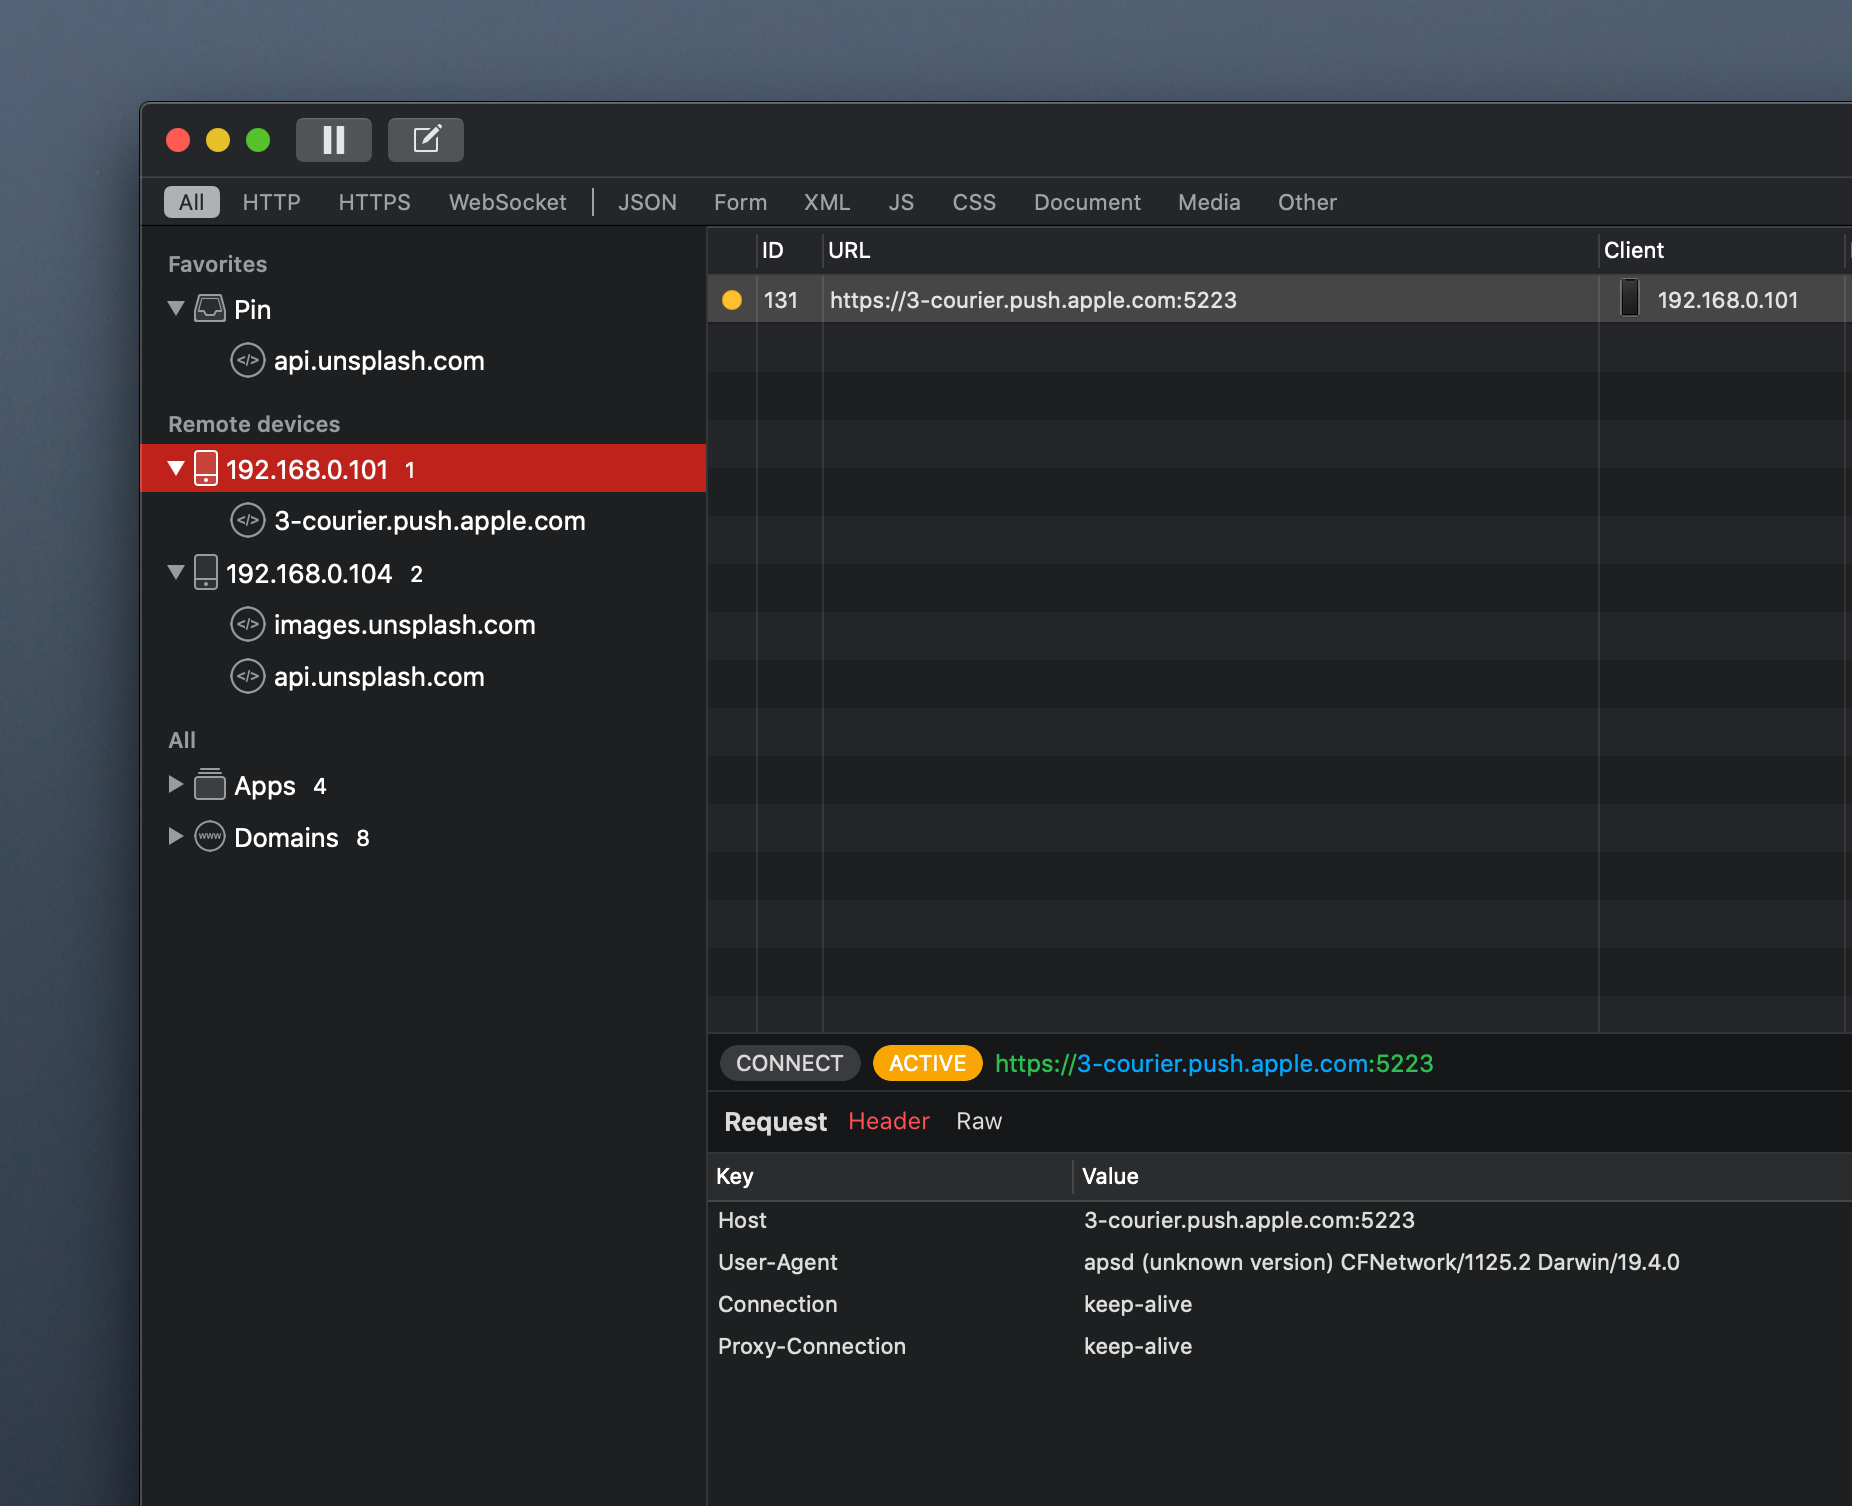Collapse device 192.168.0.104 in Remote devices
Image resolution: width=1852 pixels, height=1506 pixels.
point(176,572)
